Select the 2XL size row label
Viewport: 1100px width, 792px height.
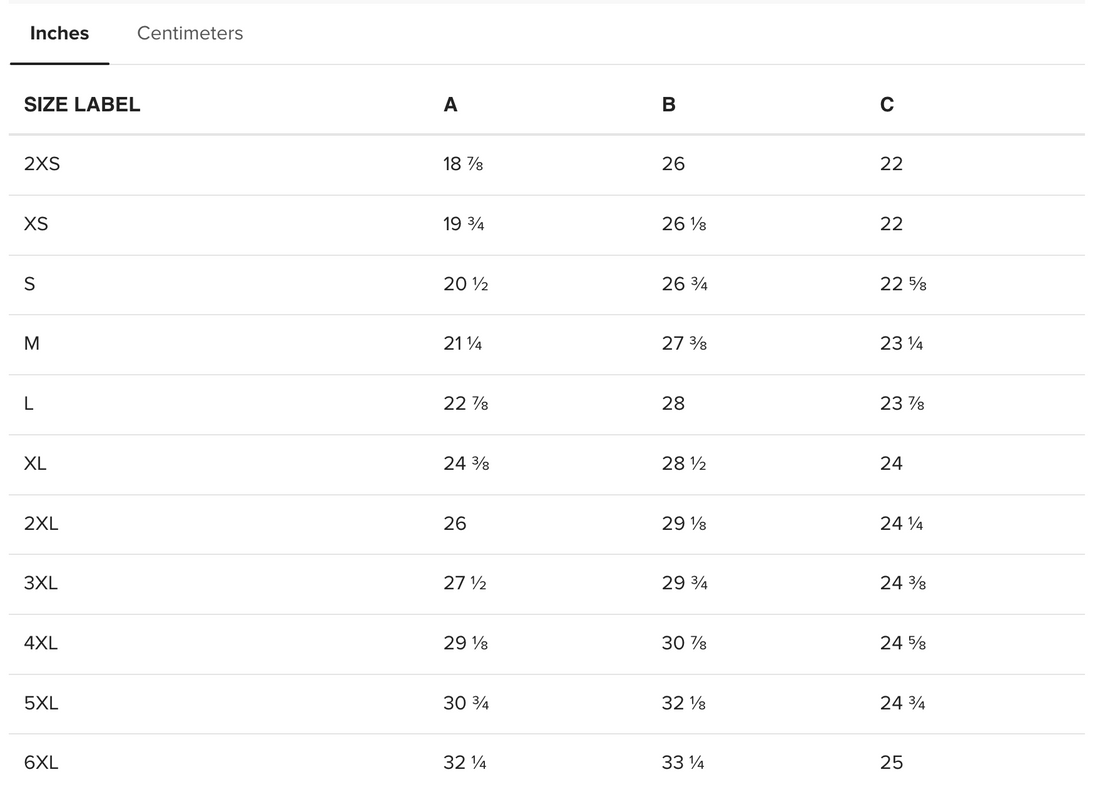[41, 523]
